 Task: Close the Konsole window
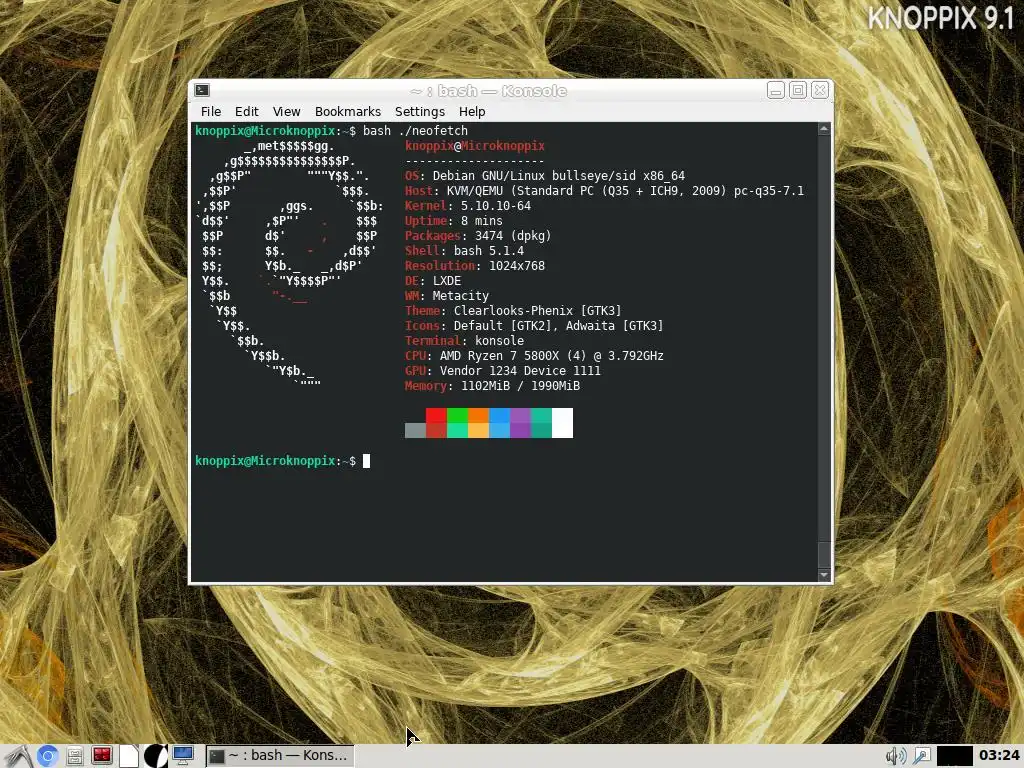(820, 90)
